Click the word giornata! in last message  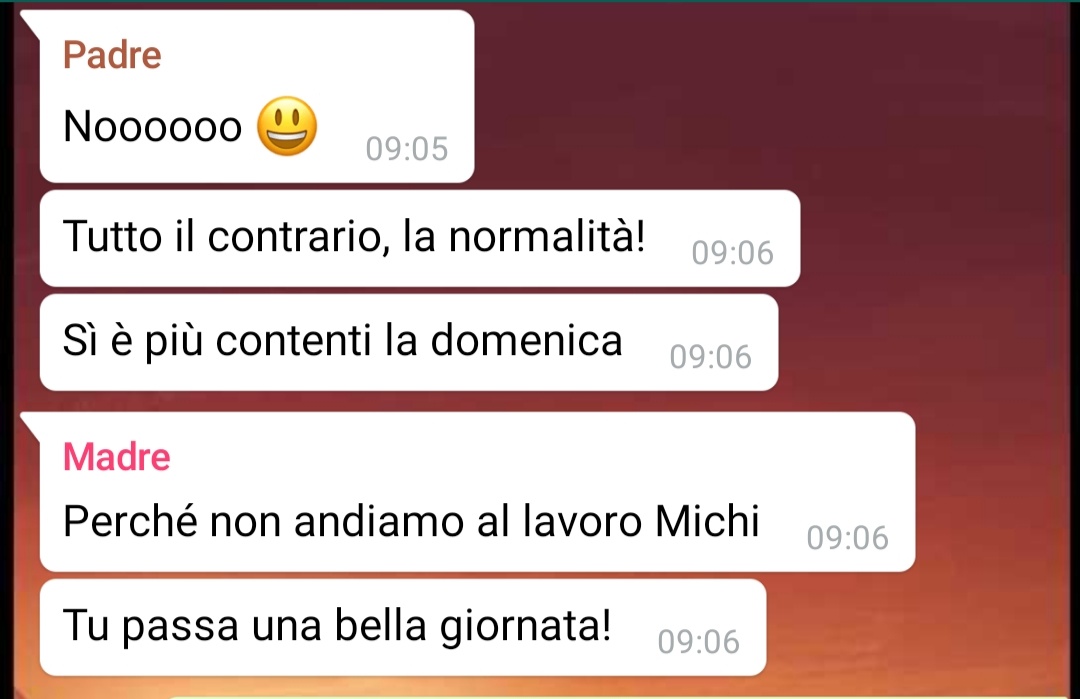(526, 627)
